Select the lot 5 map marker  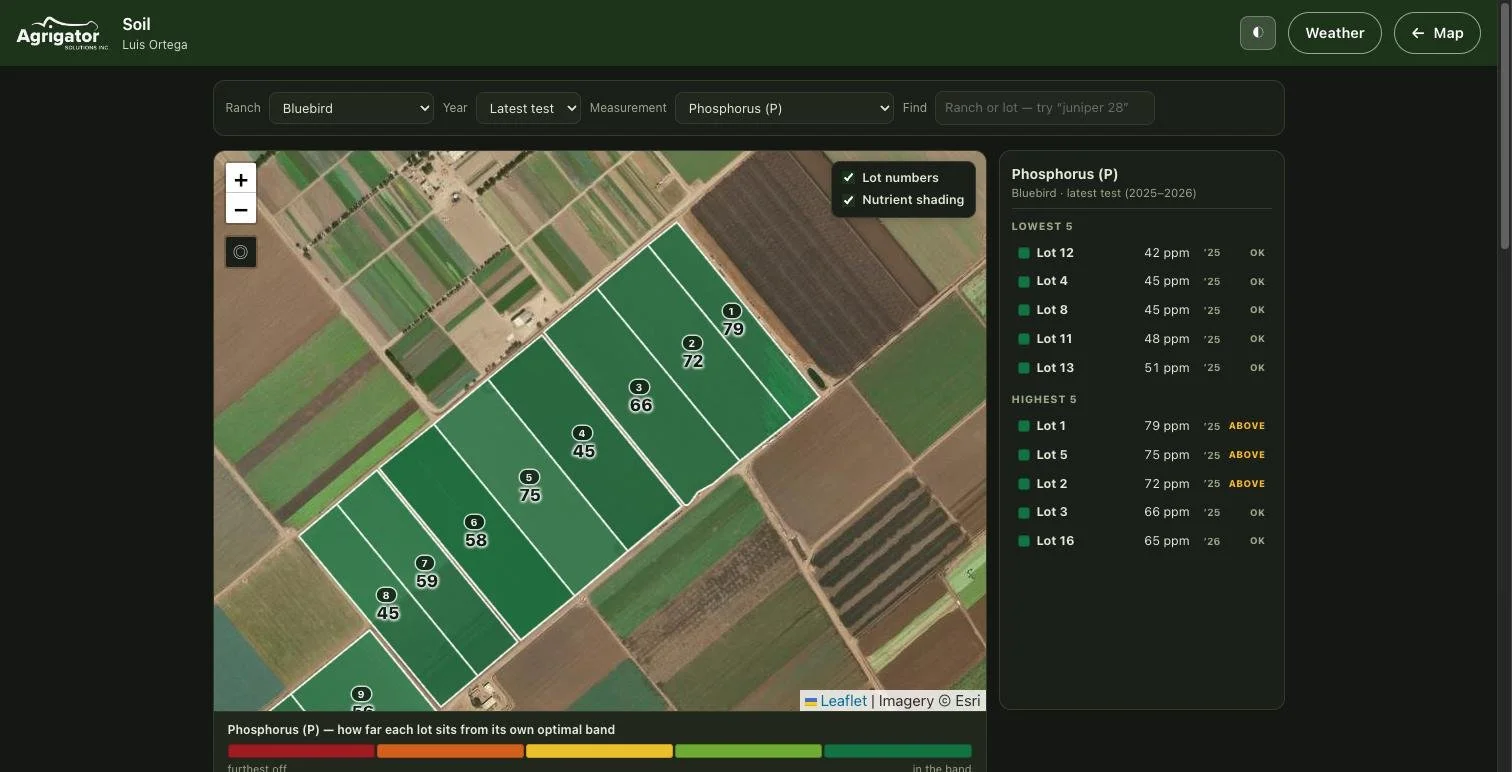point(529,477)
